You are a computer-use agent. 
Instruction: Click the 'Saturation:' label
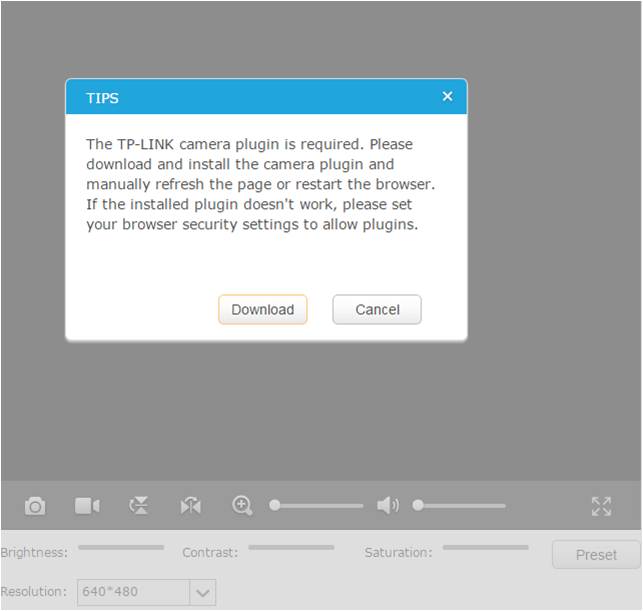click(398, 552)
